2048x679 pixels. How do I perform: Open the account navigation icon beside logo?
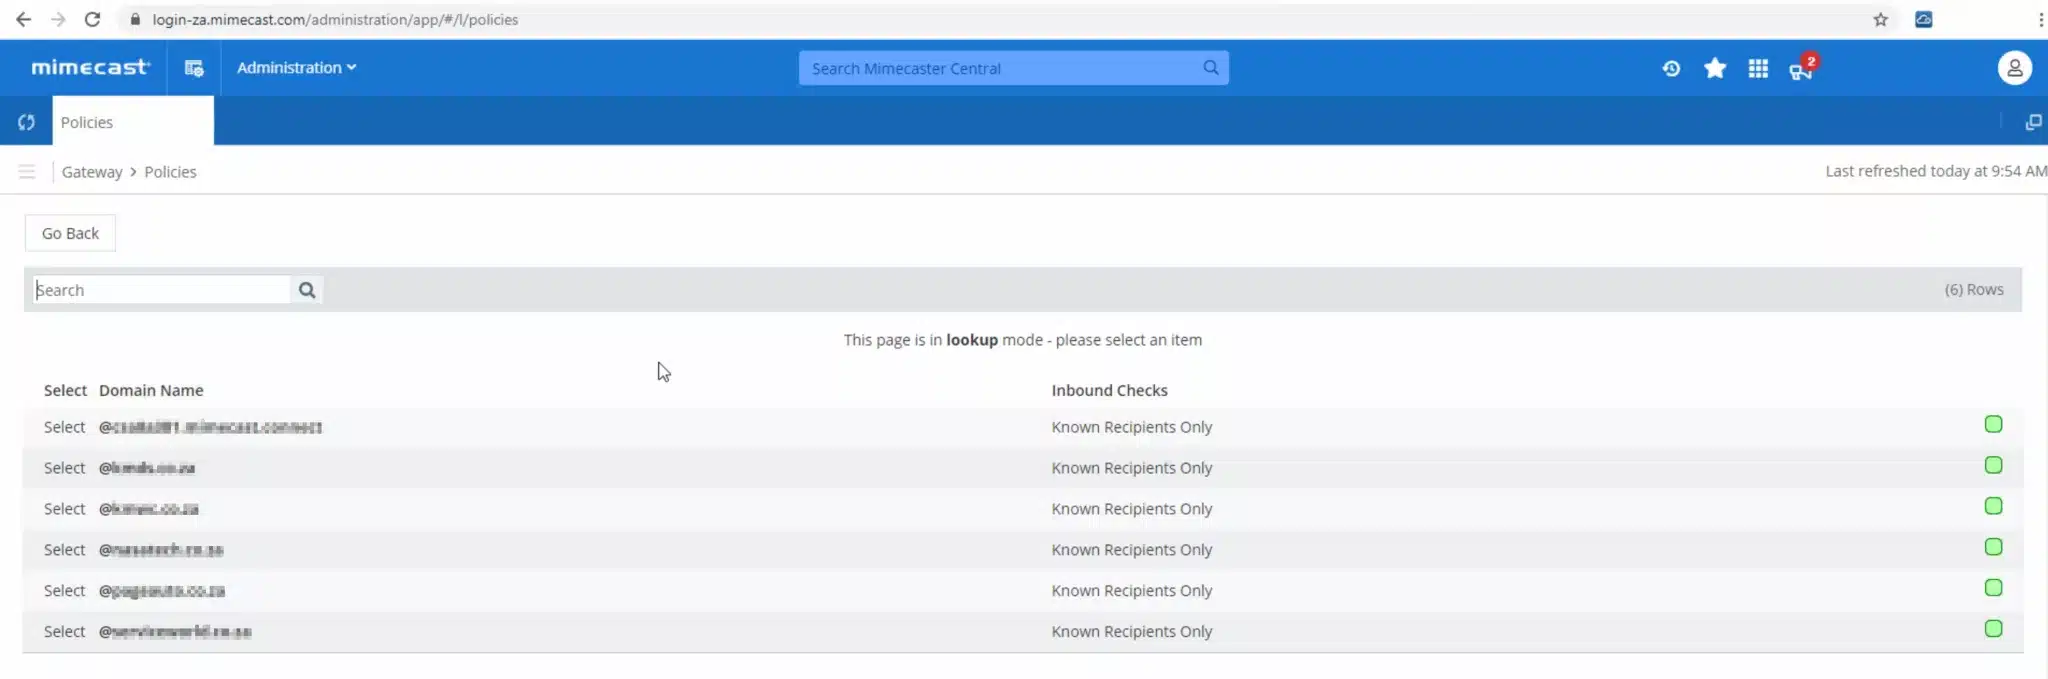[194, 68]
